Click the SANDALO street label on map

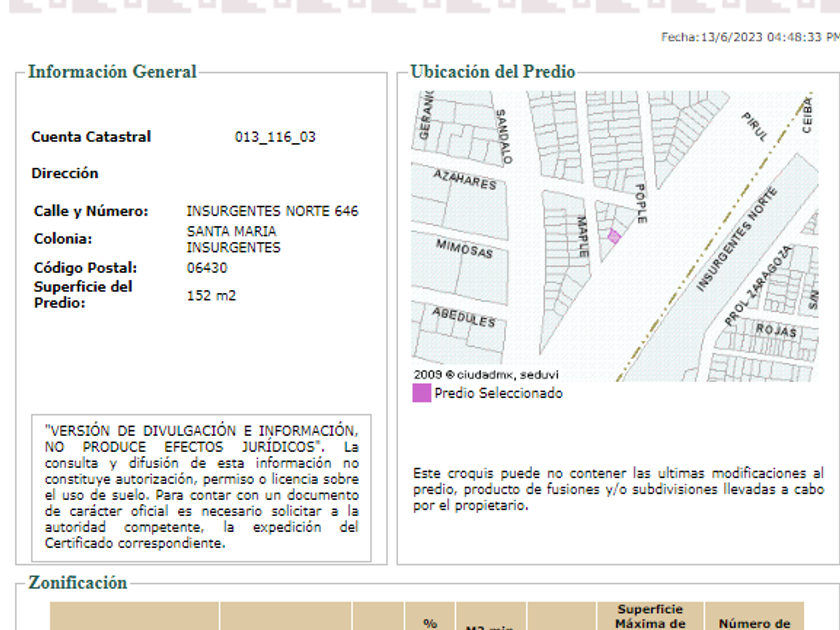(x=504, y=137)
